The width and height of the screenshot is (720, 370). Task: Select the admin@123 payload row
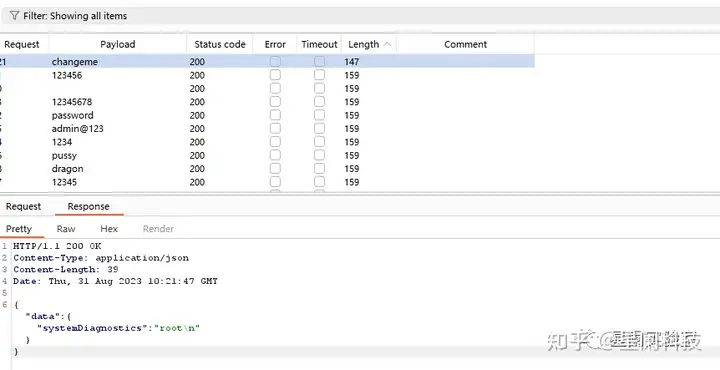(267, 129)
